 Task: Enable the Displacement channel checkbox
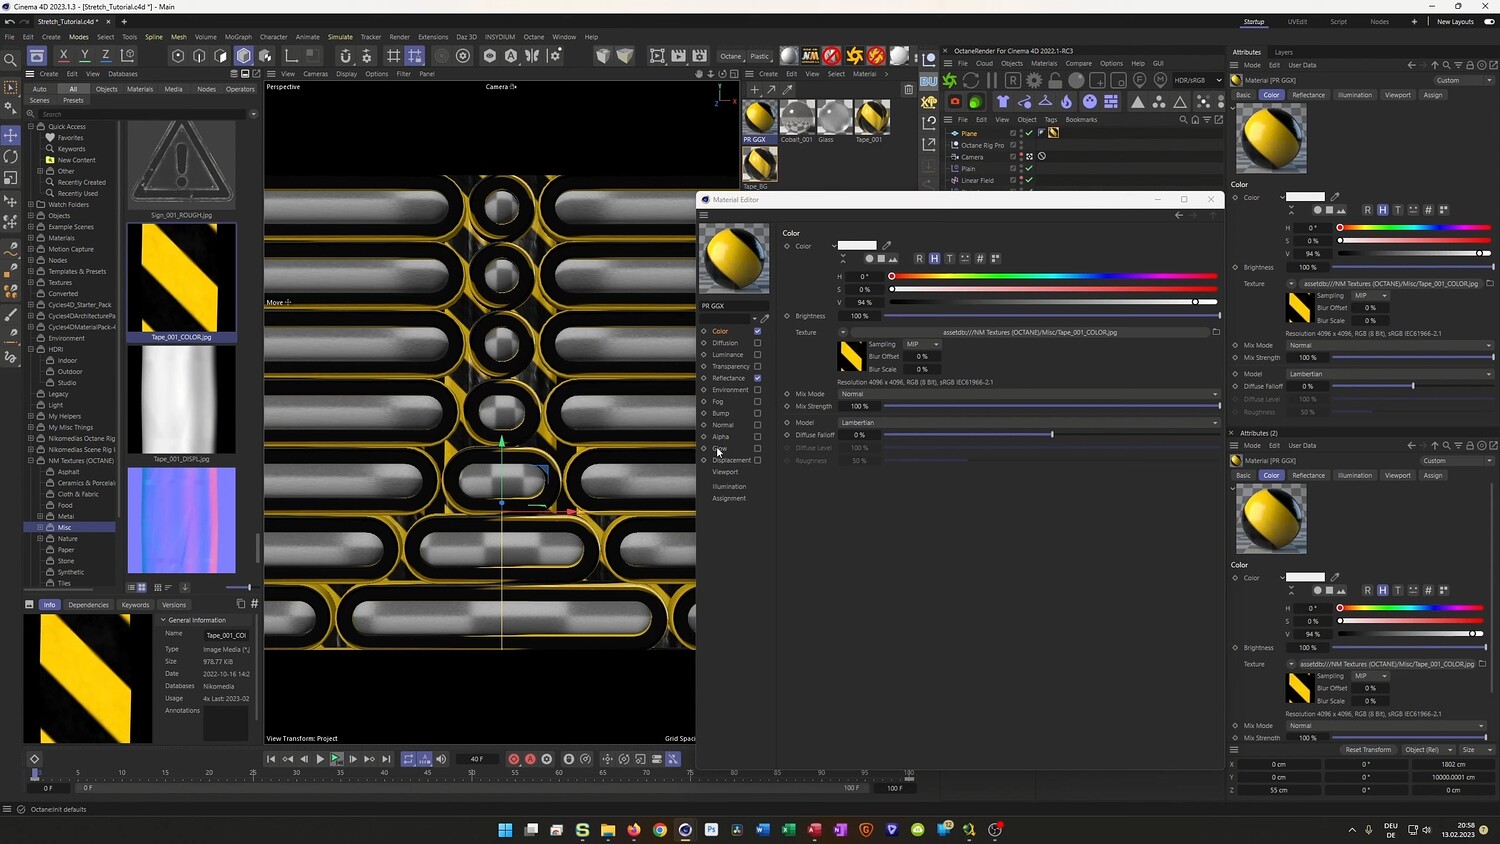coord(757,460)
